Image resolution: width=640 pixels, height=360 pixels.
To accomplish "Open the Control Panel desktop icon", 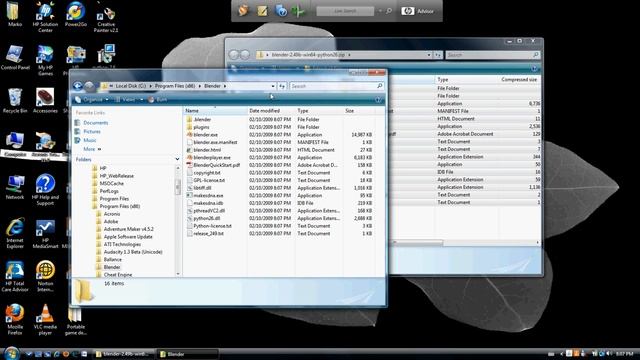I will point(15,57).
